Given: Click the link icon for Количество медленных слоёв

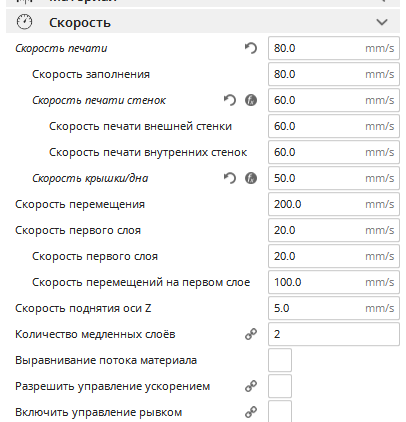Looking at the screenshot, I should (251, 334).
